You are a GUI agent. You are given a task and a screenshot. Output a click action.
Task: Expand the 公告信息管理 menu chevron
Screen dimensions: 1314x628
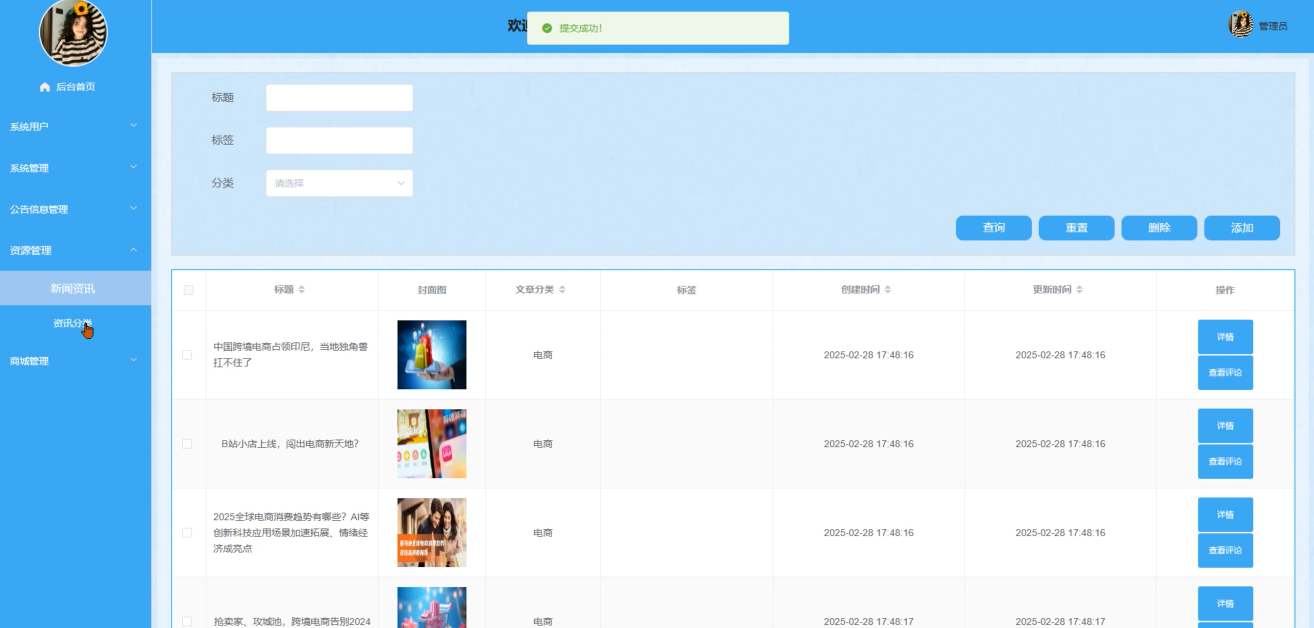(x=134, y=208)
